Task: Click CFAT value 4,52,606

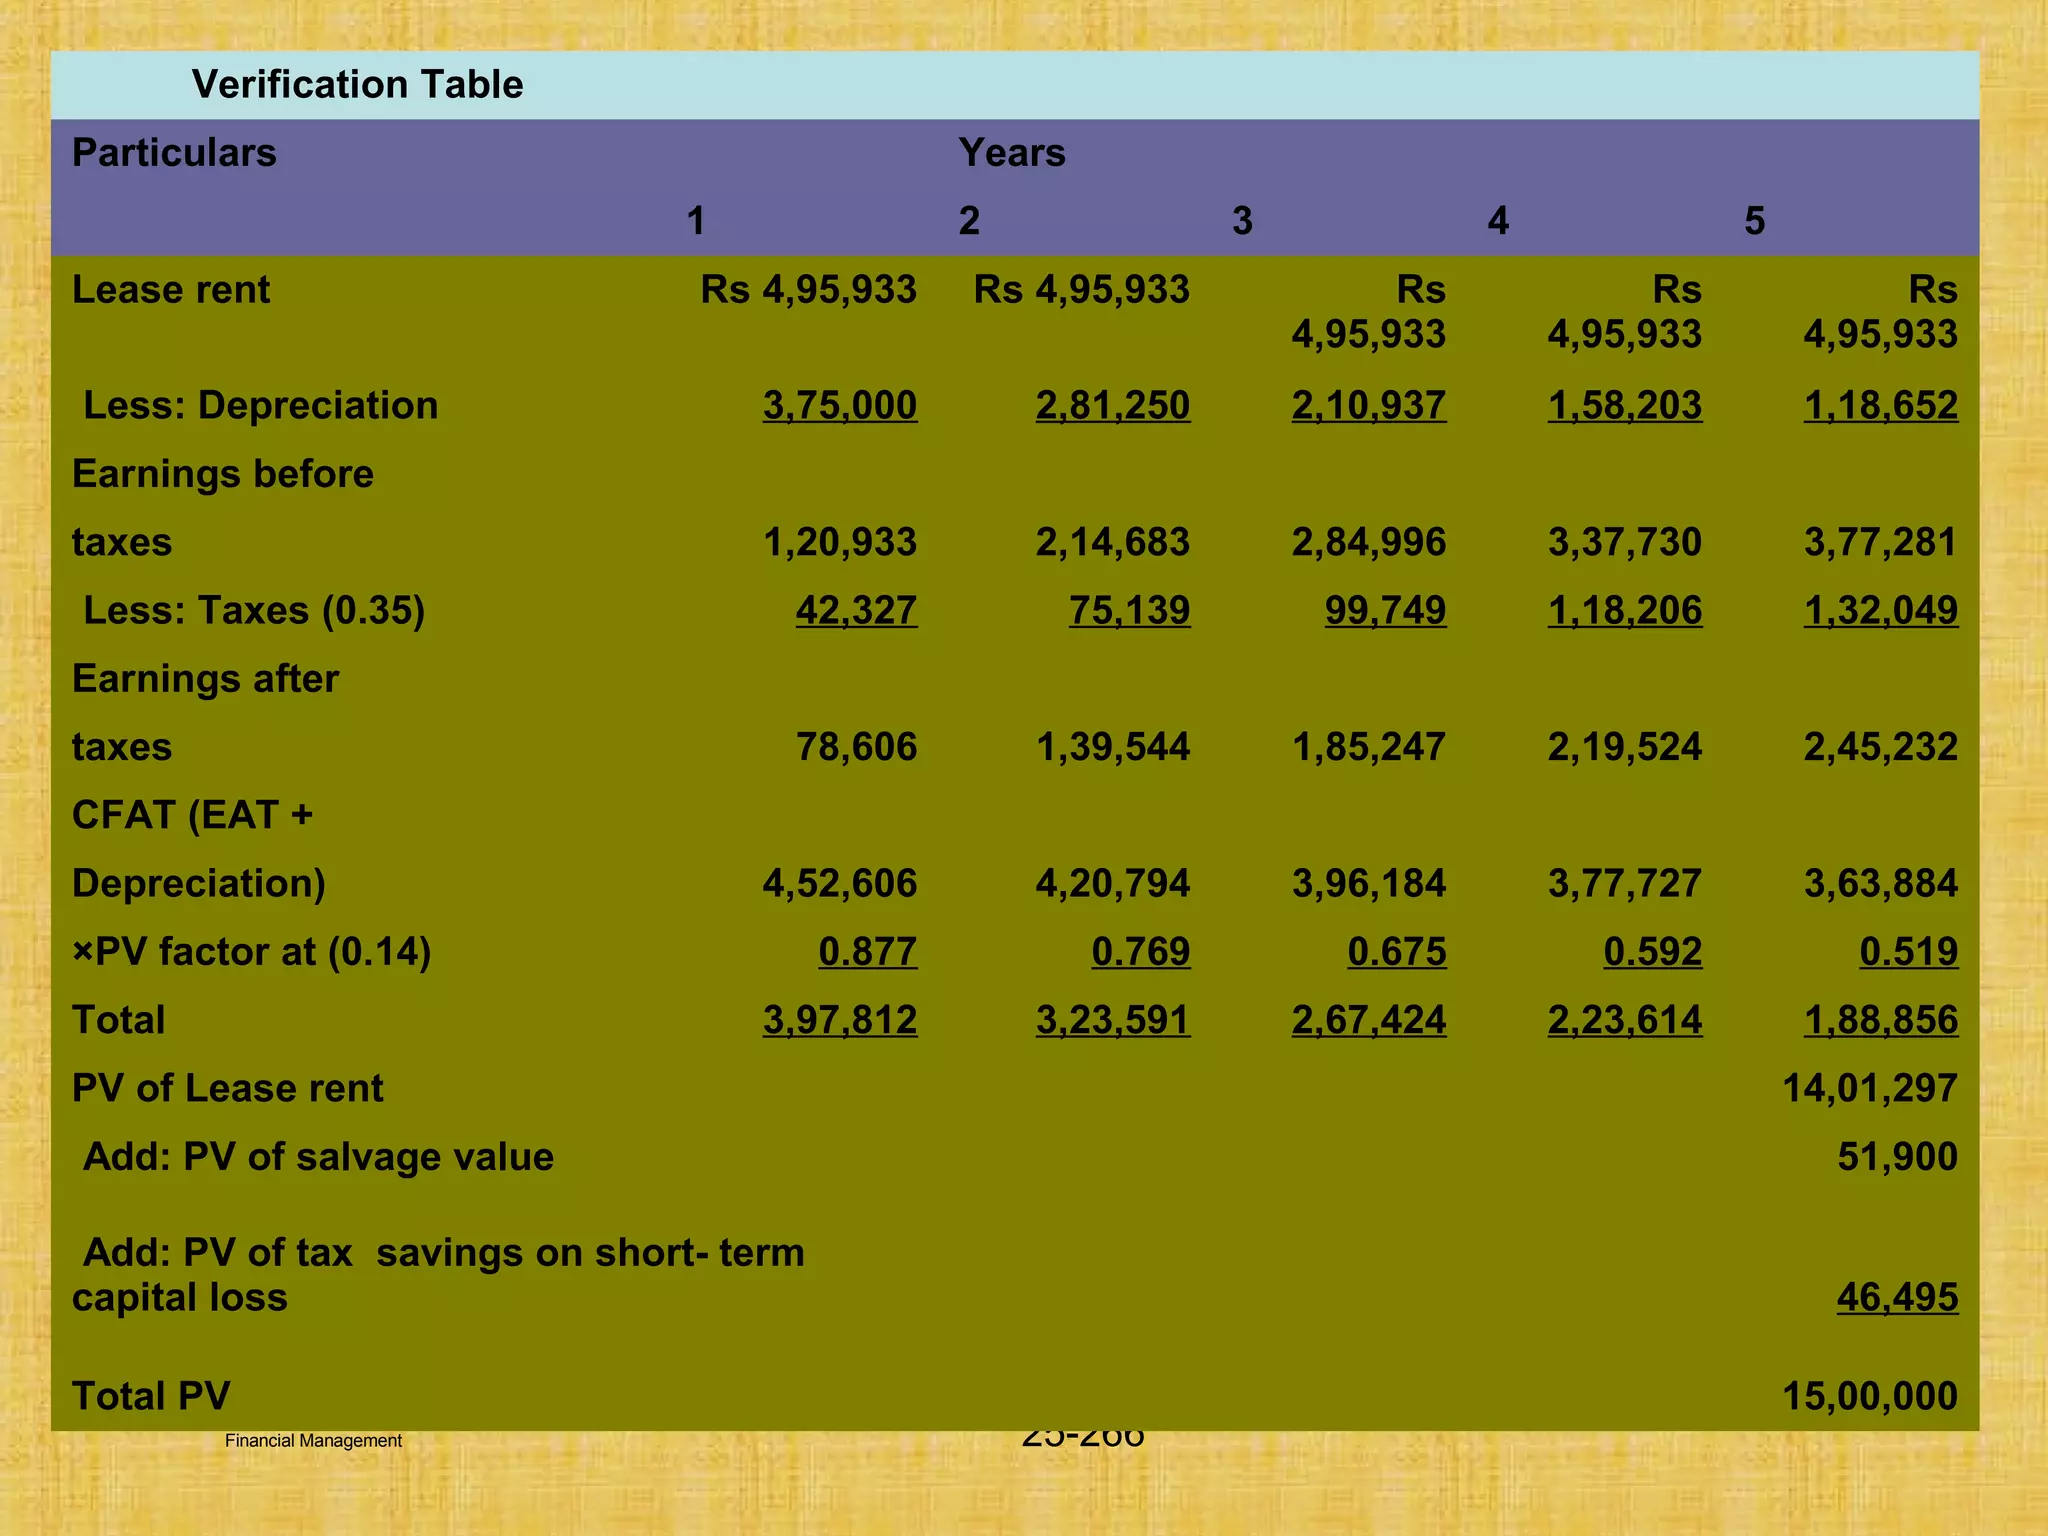Action: pyautogui.click(x=840, y=883)
